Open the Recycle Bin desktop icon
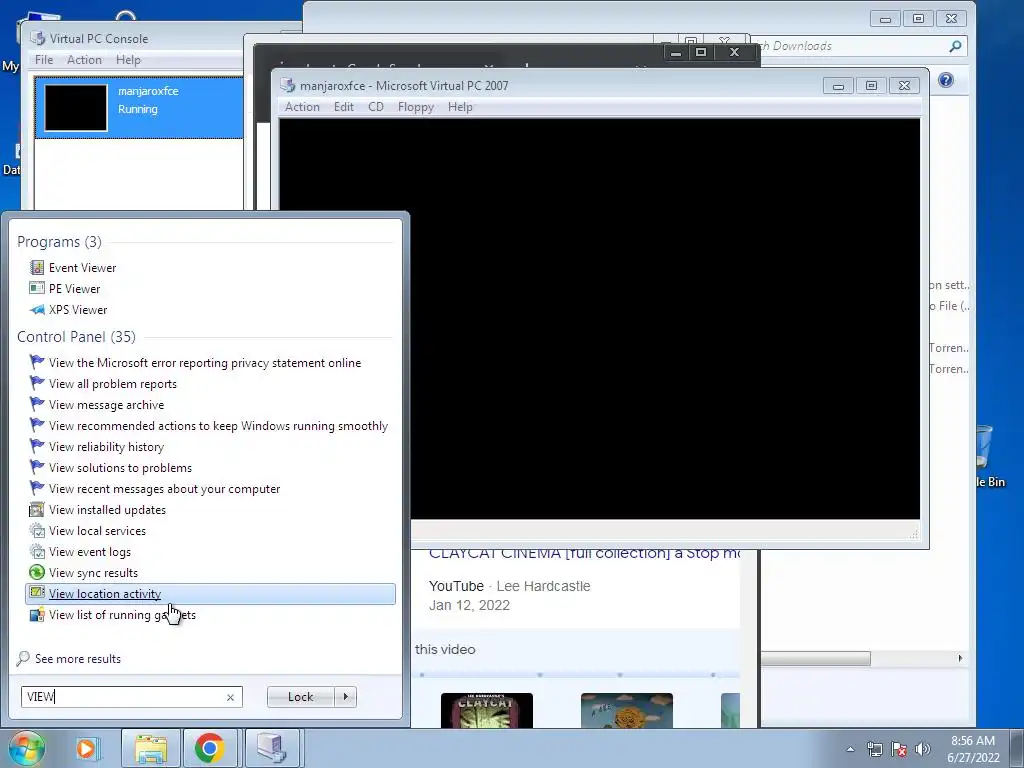Viewport: 1024px width, 768px height. [989, 457]
